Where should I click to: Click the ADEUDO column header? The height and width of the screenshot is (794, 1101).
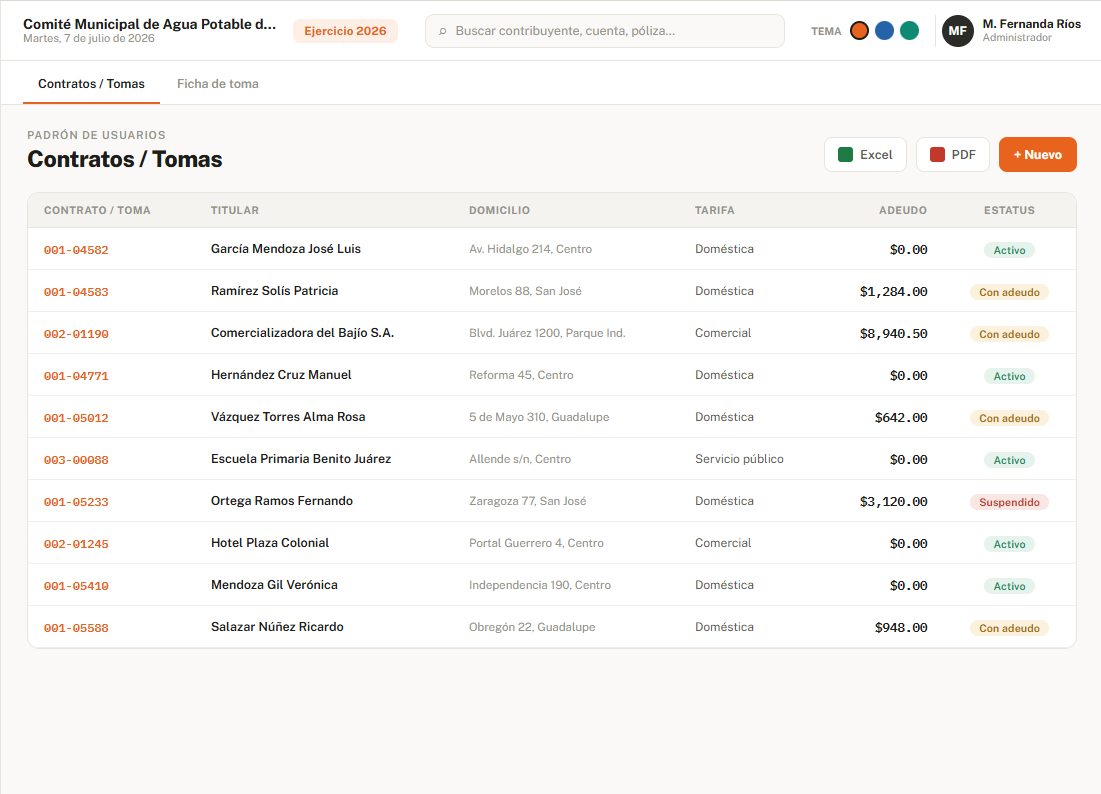(903, 210)
